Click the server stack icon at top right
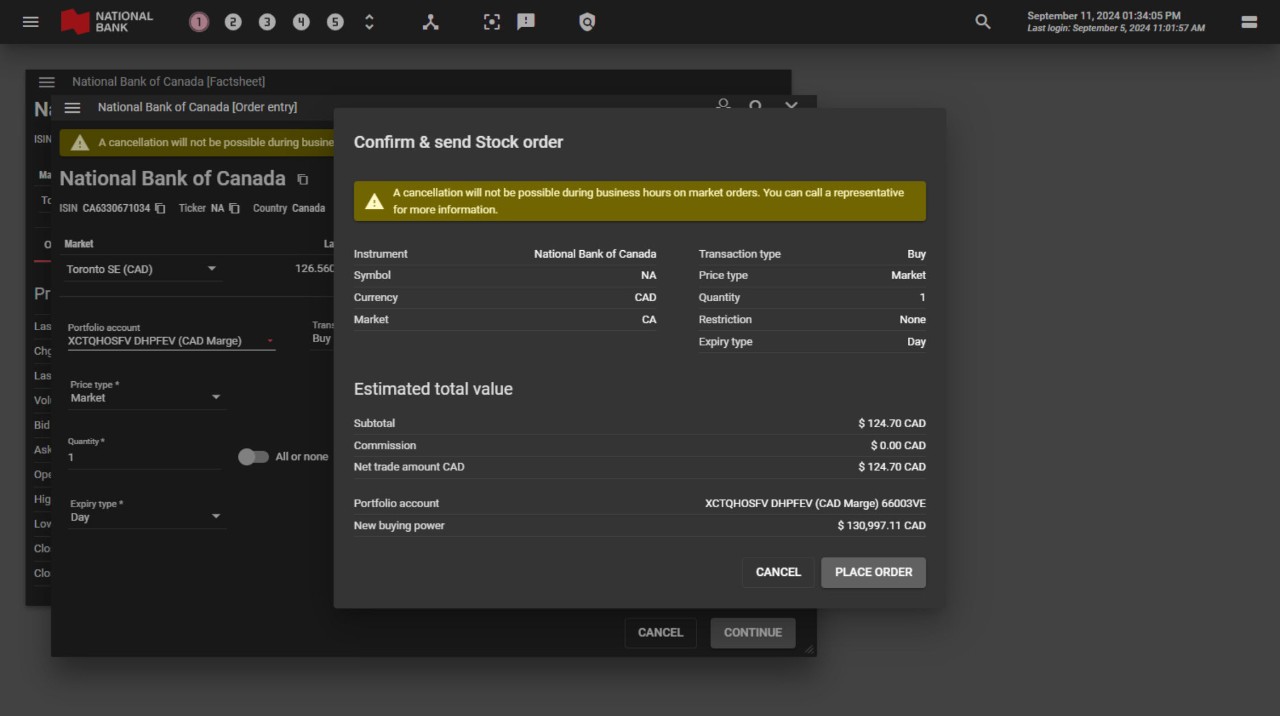Viewport: 1280px width, 716px height. 1249,22
